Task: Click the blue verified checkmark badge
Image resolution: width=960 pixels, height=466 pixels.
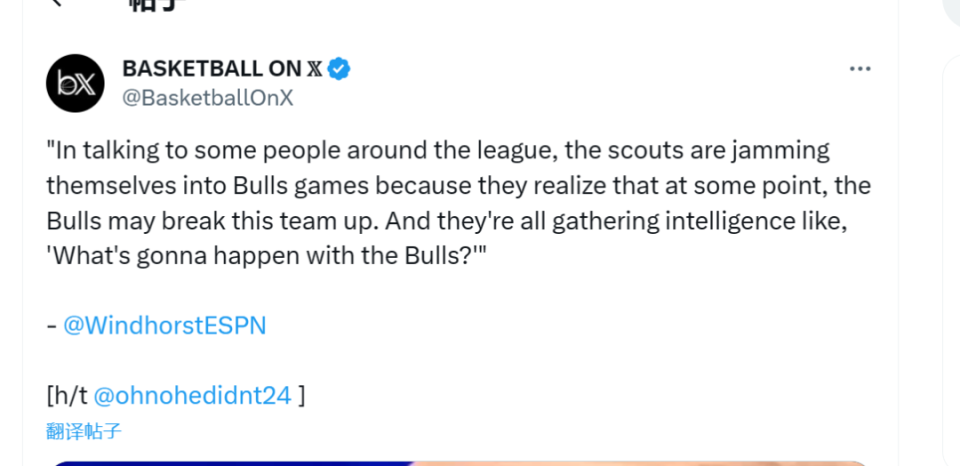Action: click(x=339, y=69)
